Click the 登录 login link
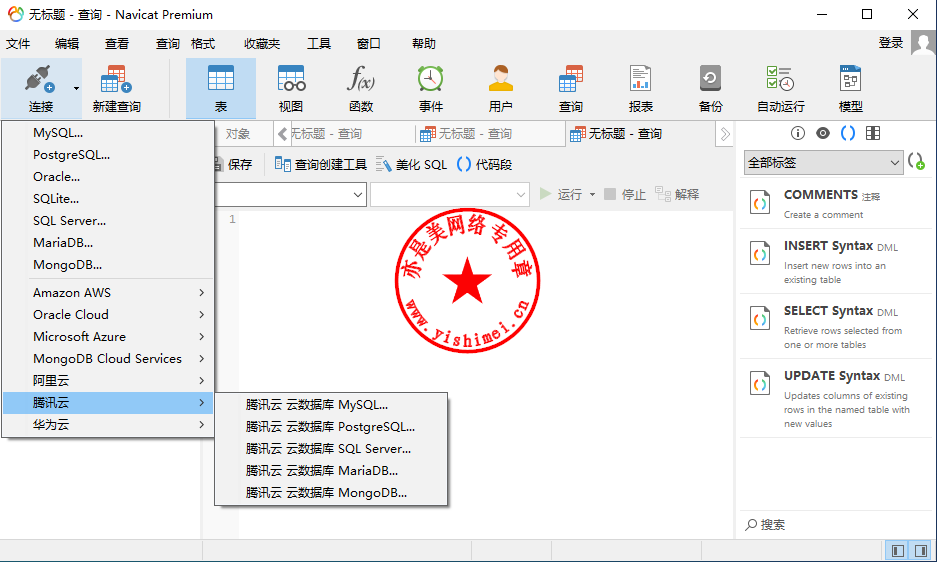Image resolution: width=937 pixels, height=562 pixels. click(890, 43)
